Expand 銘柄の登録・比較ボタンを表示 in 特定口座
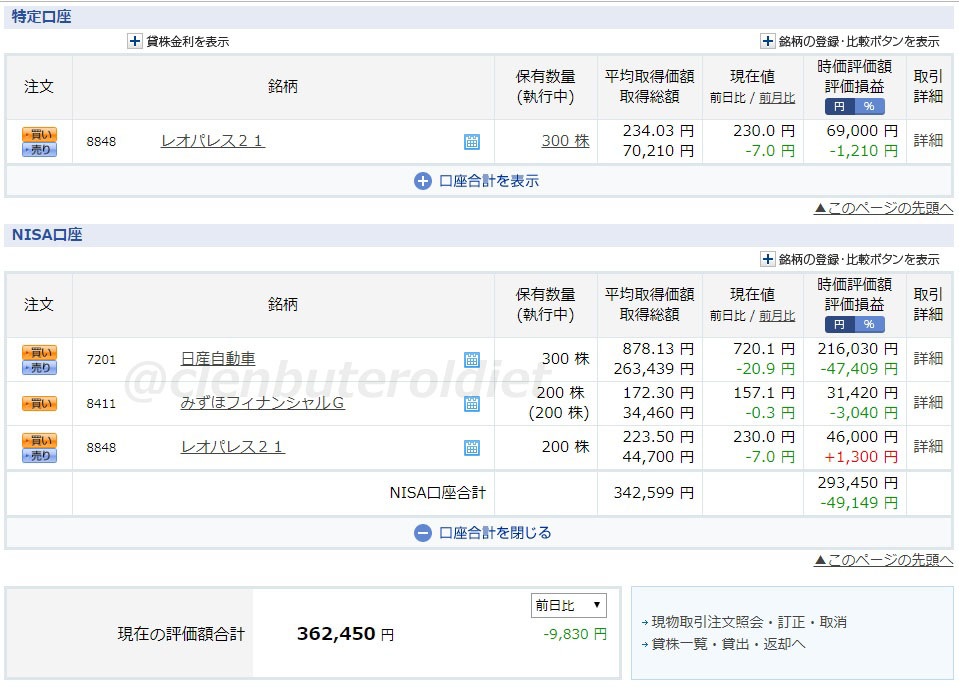The height and width of the screenshot is (687, 959). coord(850,42)
